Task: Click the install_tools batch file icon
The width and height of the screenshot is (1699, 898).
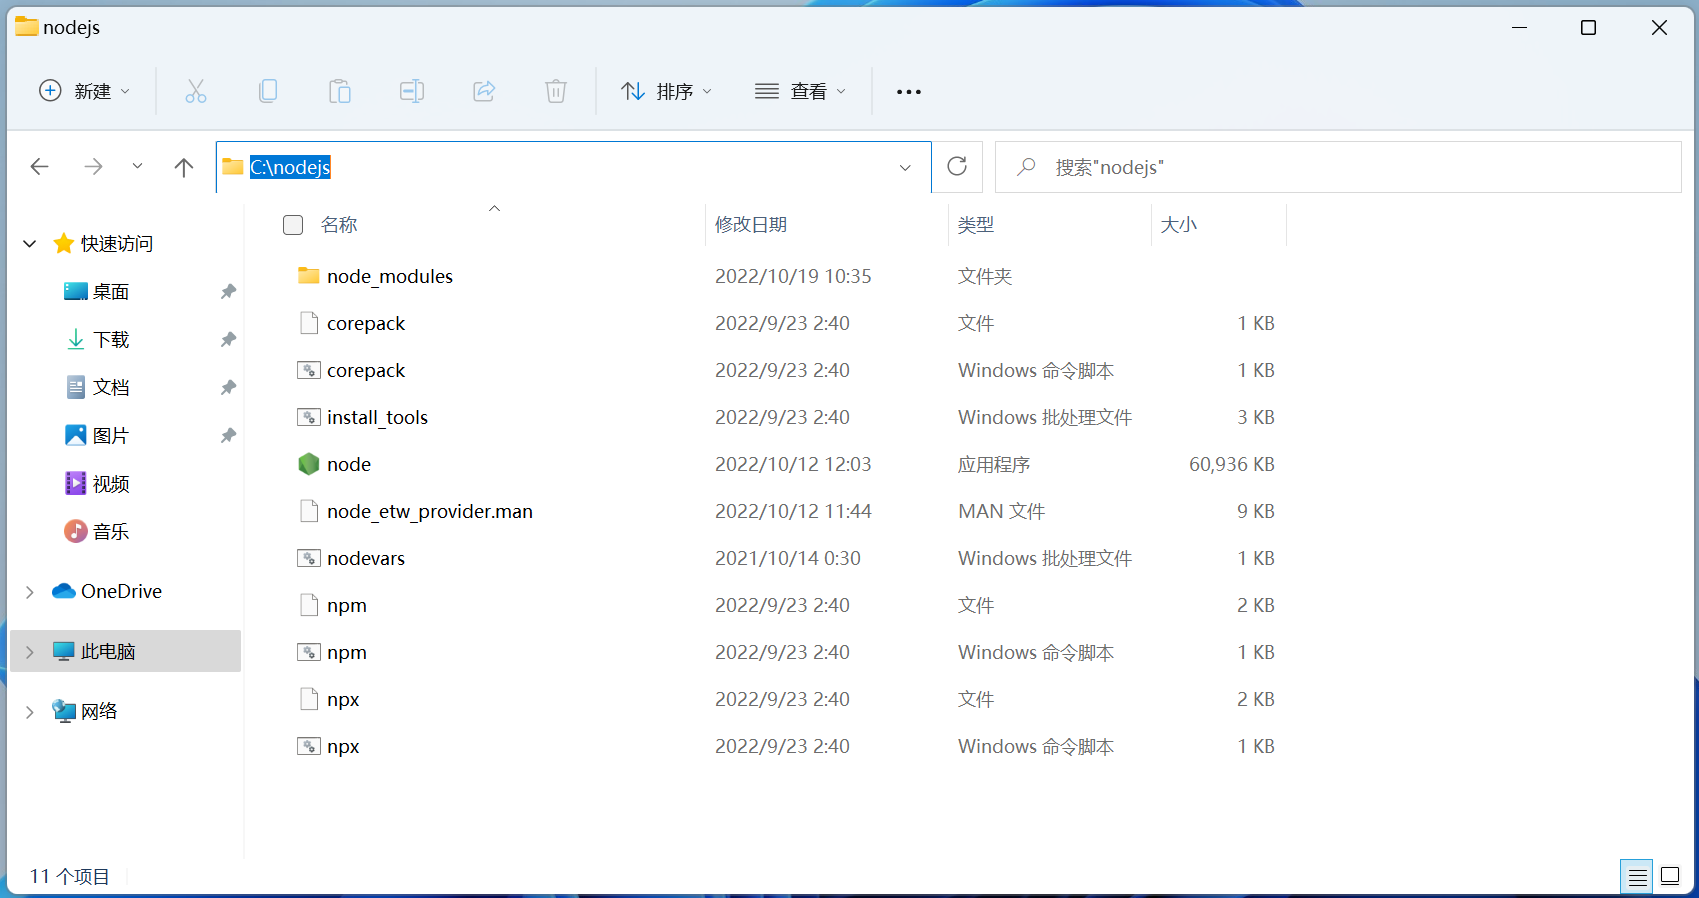Action: point(309,417)
